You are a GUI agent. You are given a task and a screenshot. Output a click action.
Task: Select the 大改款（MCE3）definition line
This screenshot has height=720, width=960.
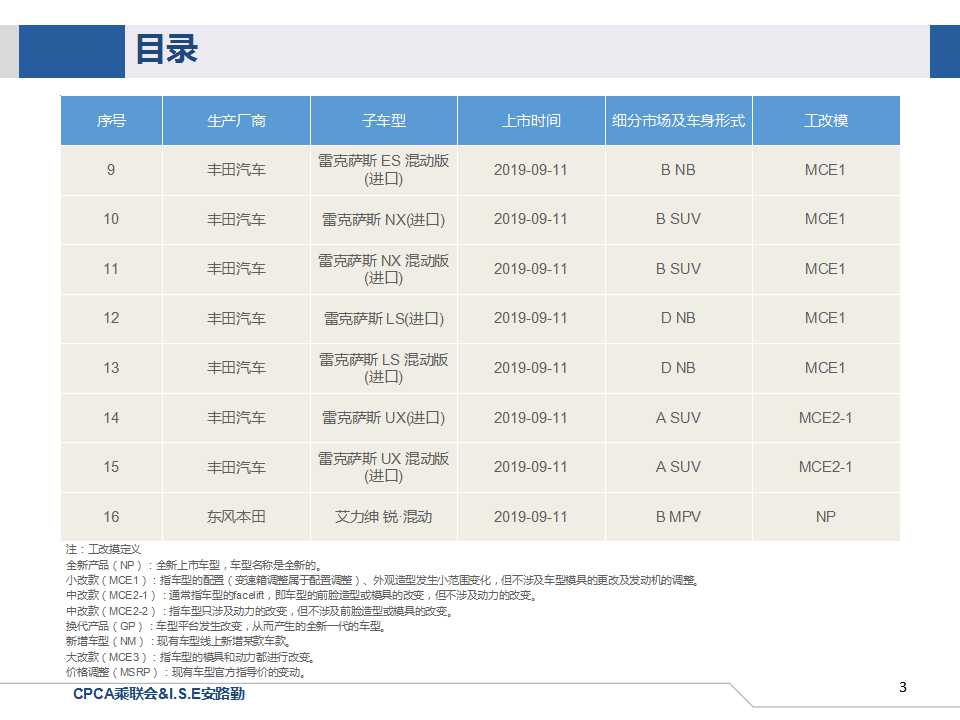pyautogui.click(x=191, y=657)
